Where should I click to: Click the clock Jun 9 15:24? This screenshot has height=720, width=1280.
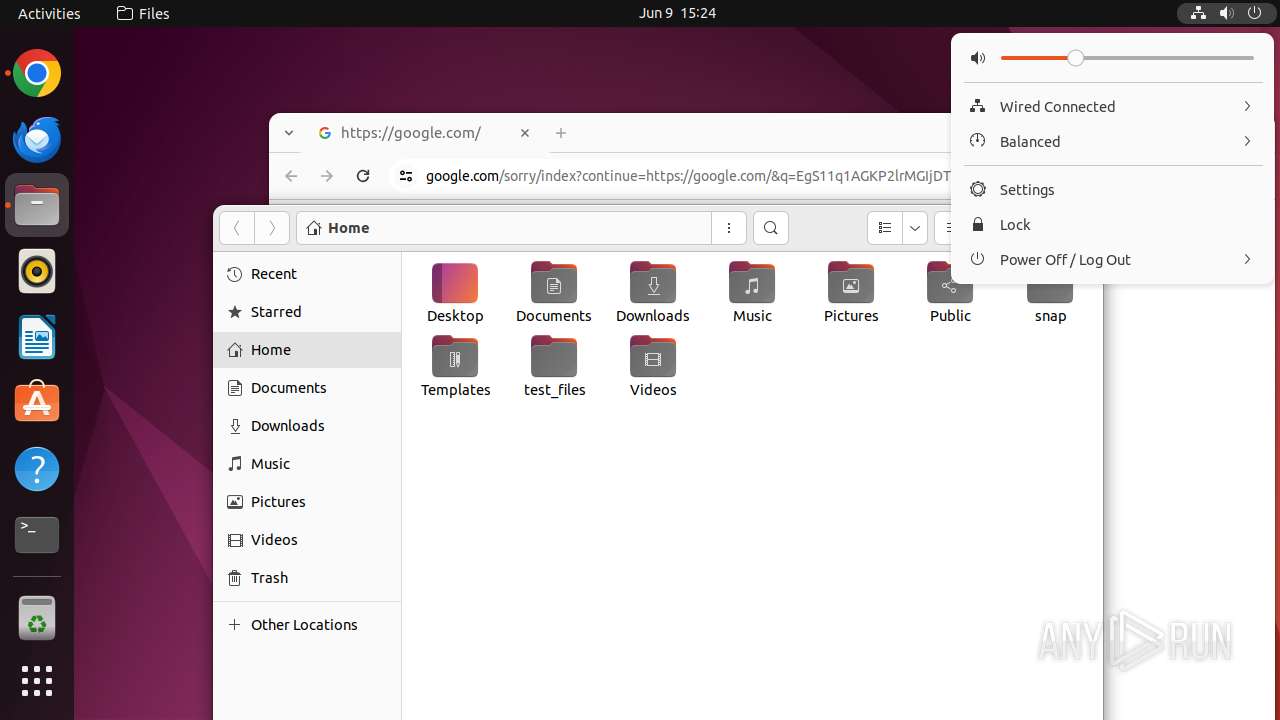[x=677, y=13]
